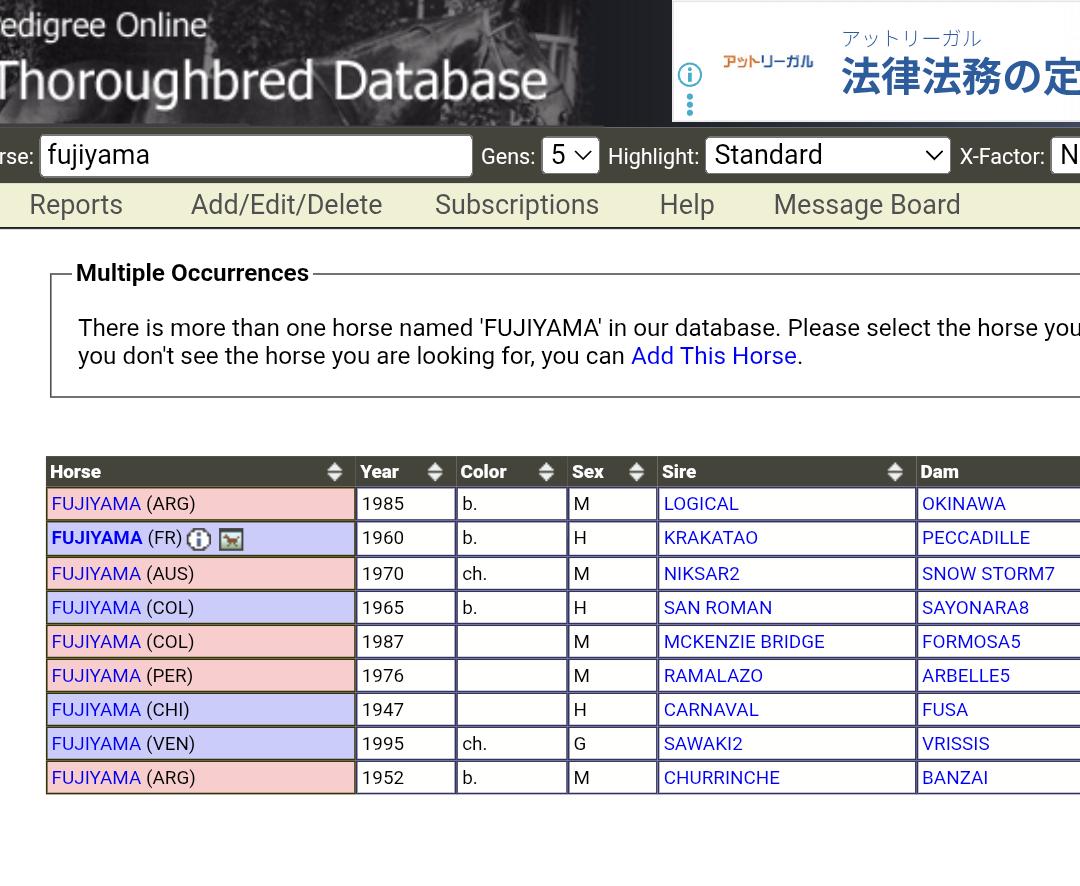
Task: Open the X-Factor dropdown
Action: pyautogui.click(x=1066, y=156)
